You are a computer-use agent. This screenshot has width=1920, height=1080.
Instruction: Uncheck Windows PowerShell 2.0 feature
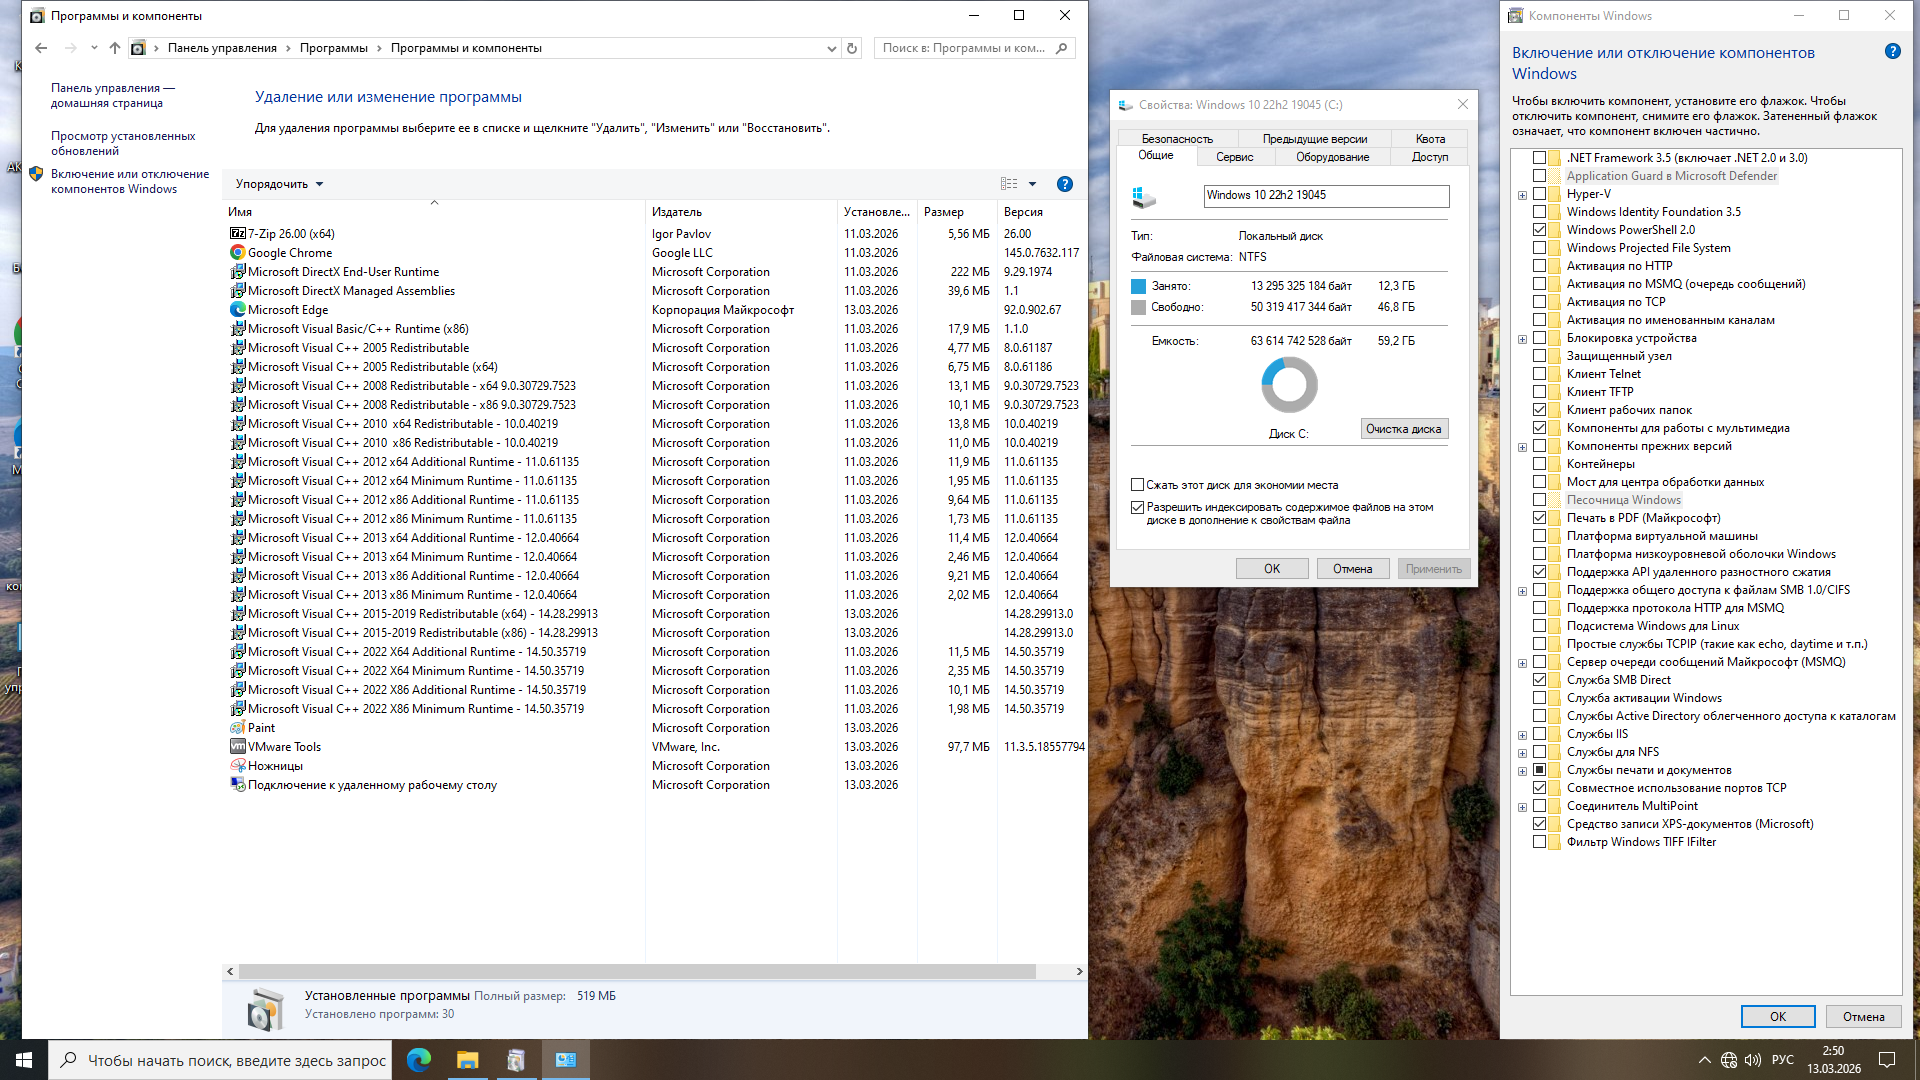tap(1540, 230)
